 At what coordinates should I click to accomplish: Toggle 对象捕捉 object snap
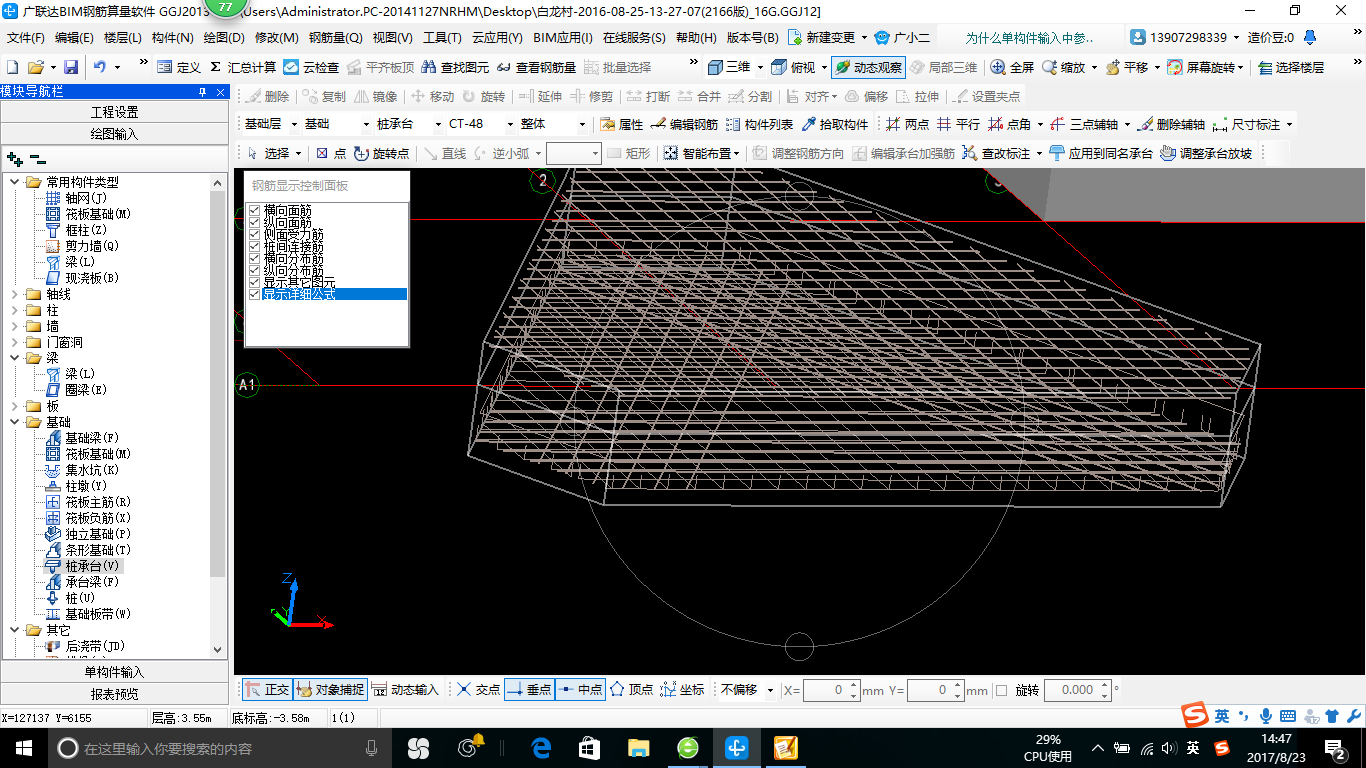coord(330,690)
